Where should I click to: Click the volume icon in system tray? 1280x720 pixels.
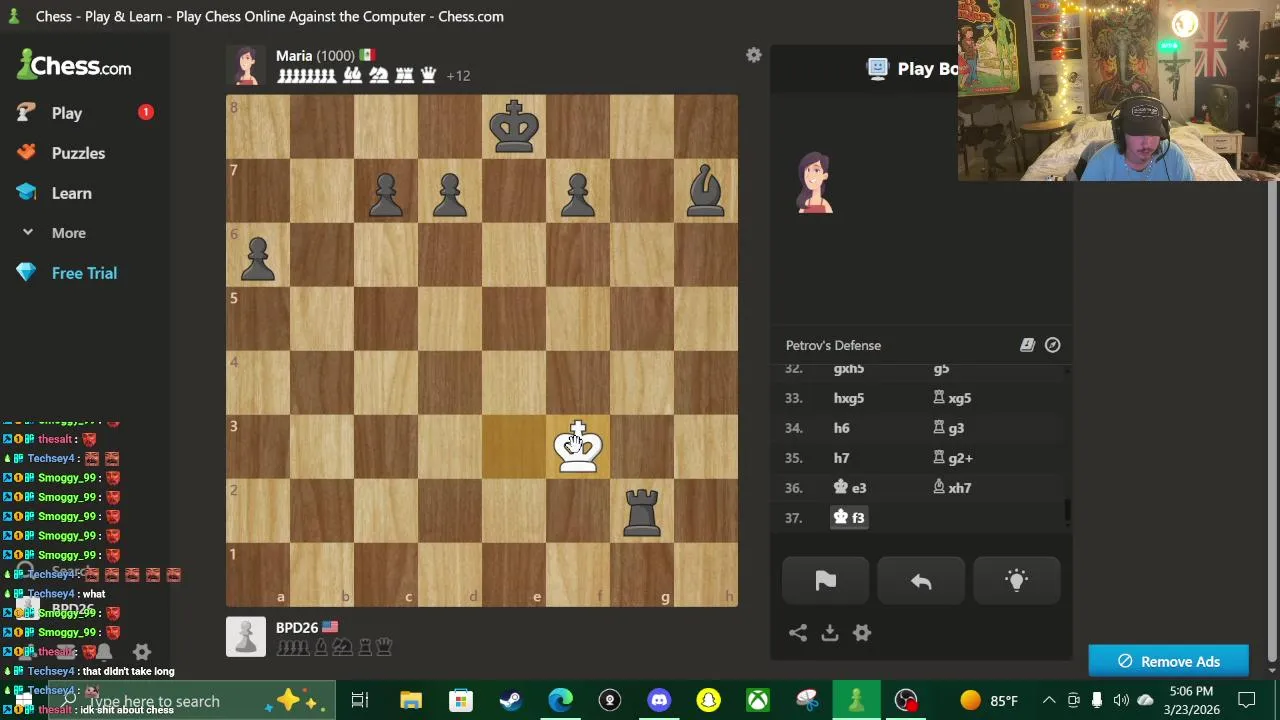click(1121, 701)
